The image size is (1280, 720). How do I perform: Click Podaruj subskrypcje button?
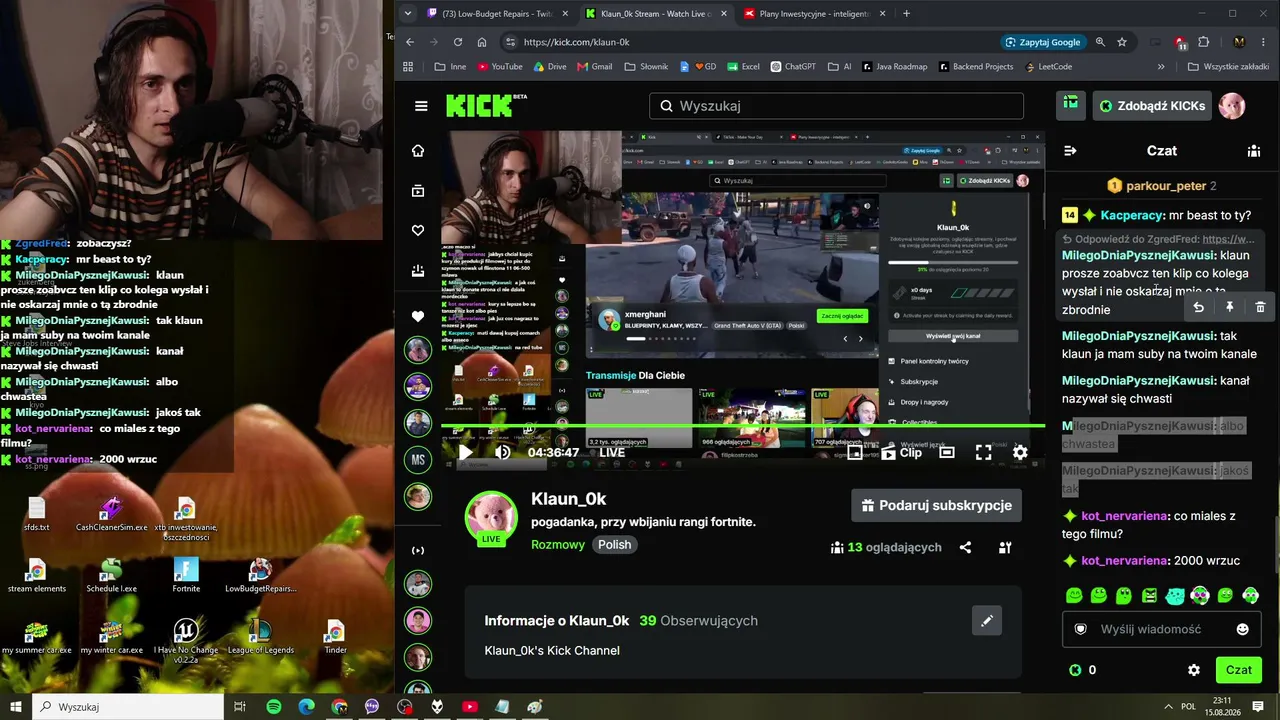pos(937,505)
